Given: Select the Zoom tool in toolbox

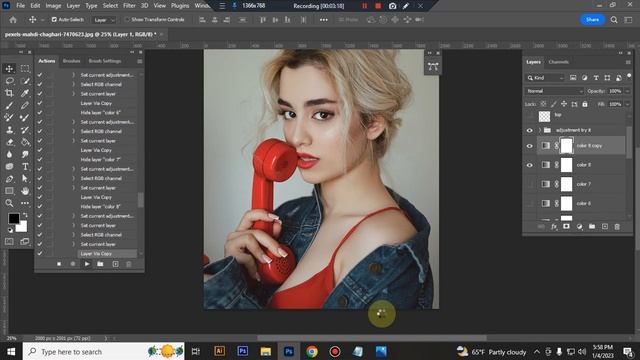Looking at the screenshot, I should point(9,203).
